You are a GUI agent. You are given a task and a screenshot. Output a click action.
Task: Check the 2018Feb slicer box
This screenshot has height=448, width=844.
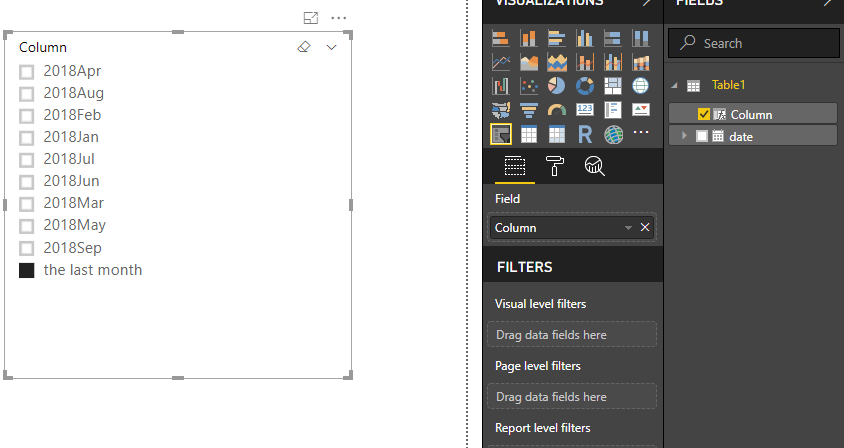26,116
